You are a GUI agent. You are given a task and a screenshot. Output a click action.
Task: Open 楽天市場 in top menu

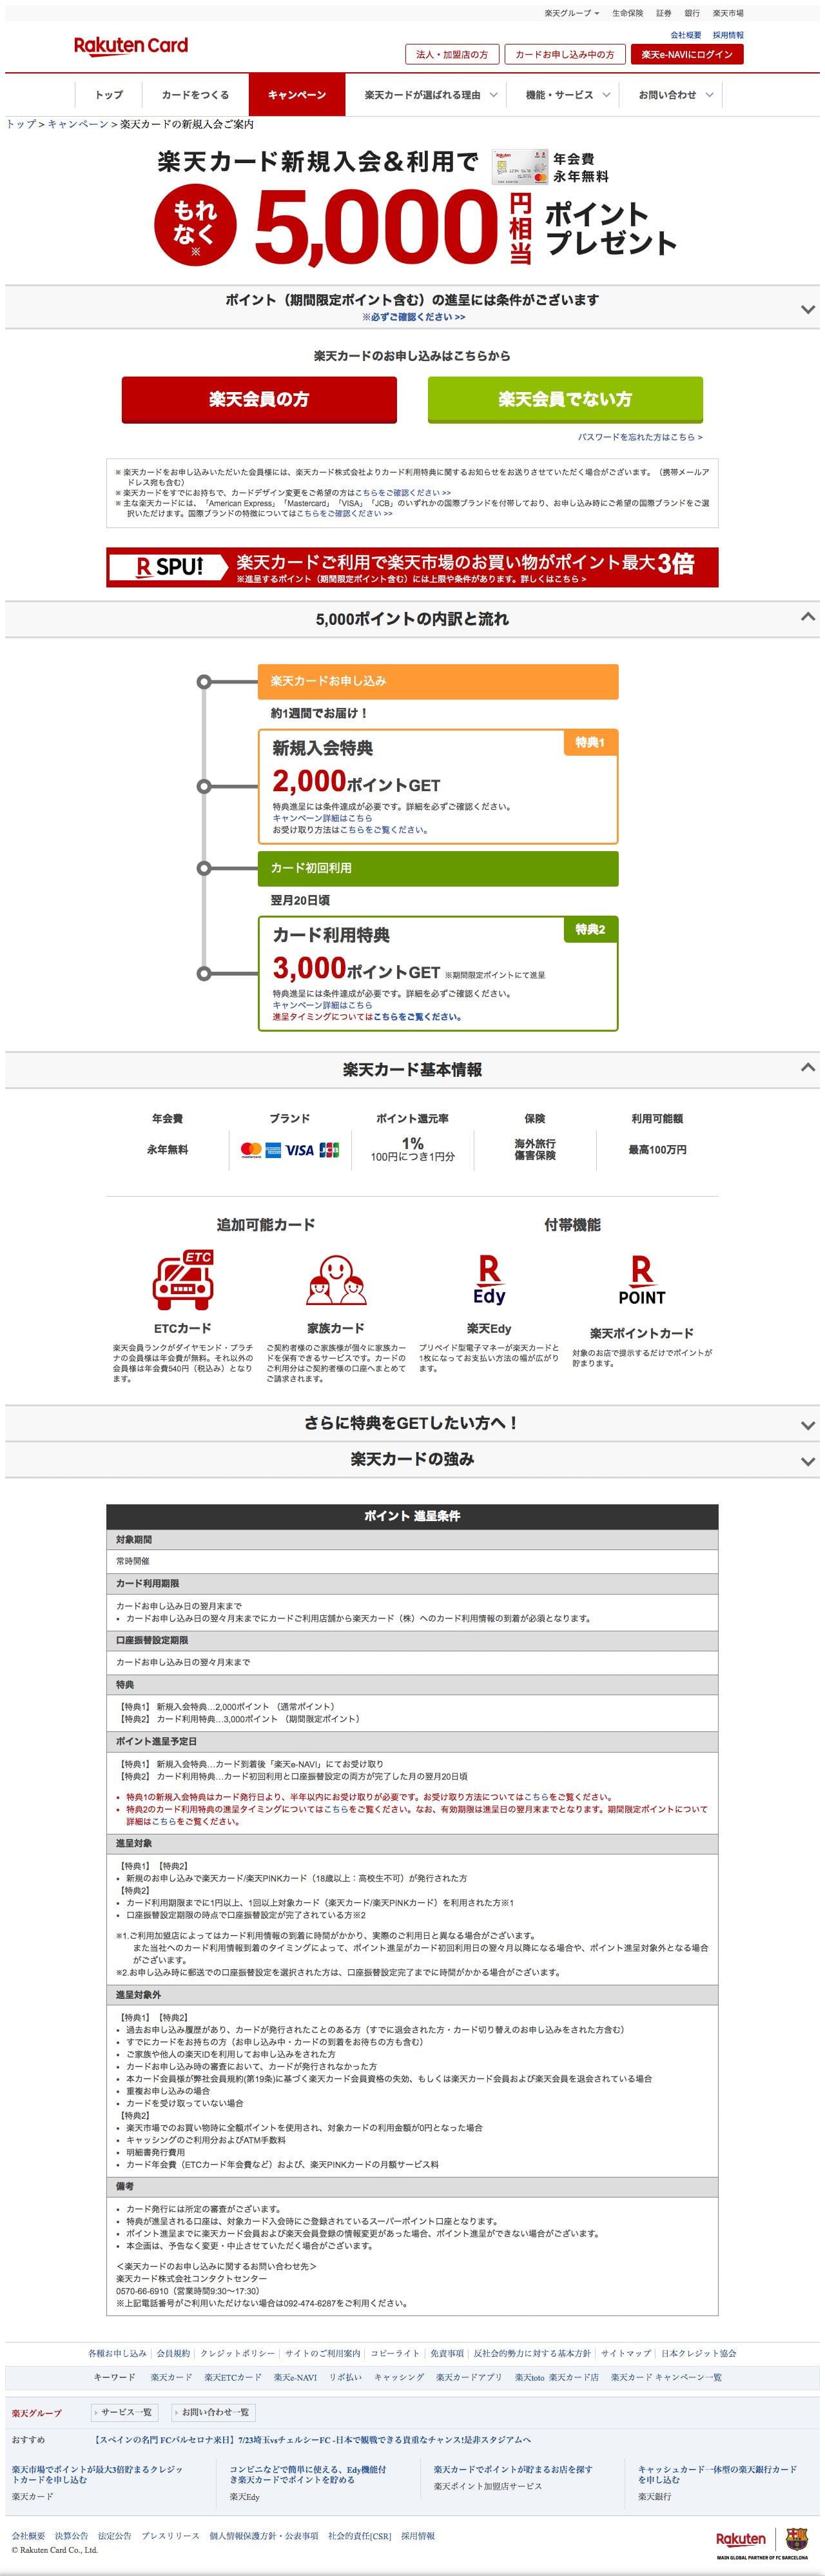point(728,13)
